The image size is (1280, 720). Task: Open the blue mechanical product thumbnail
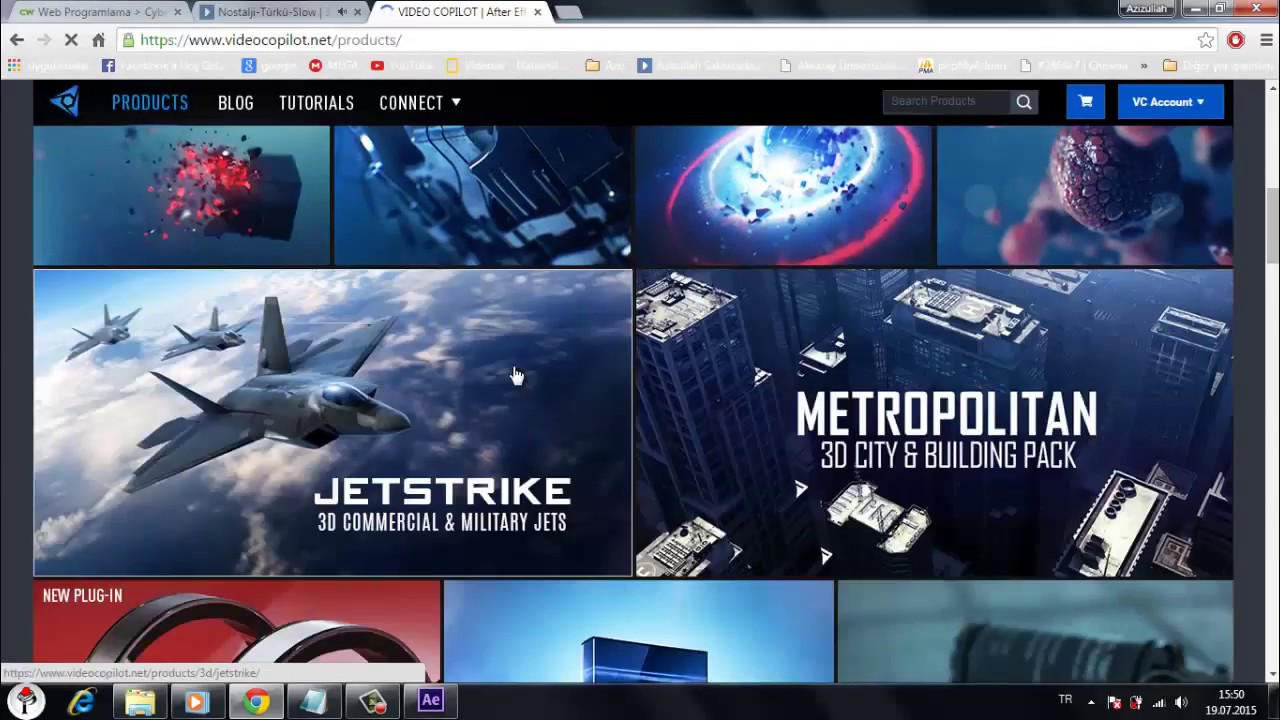coord(482,195)
